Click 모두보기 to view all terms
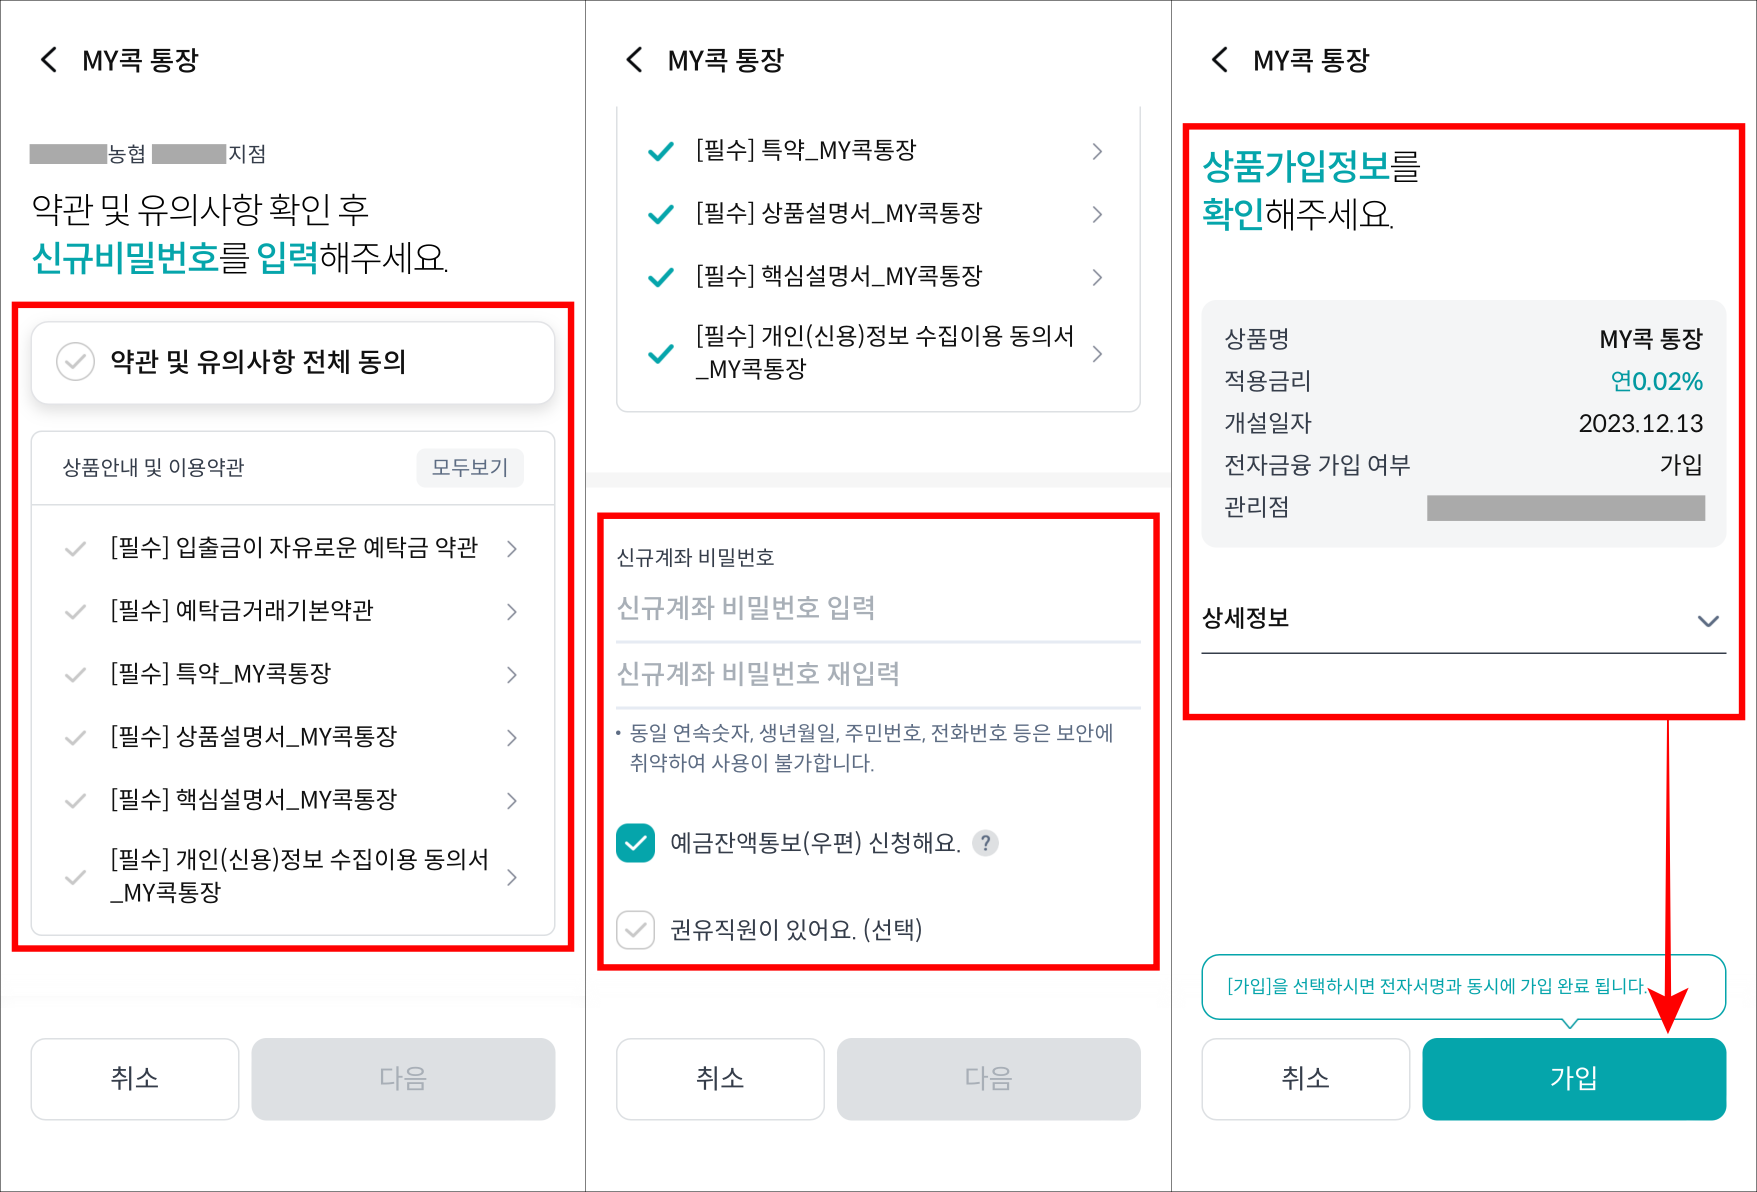This screenshot has width=1757, height=1192. [x=469, y=467]
